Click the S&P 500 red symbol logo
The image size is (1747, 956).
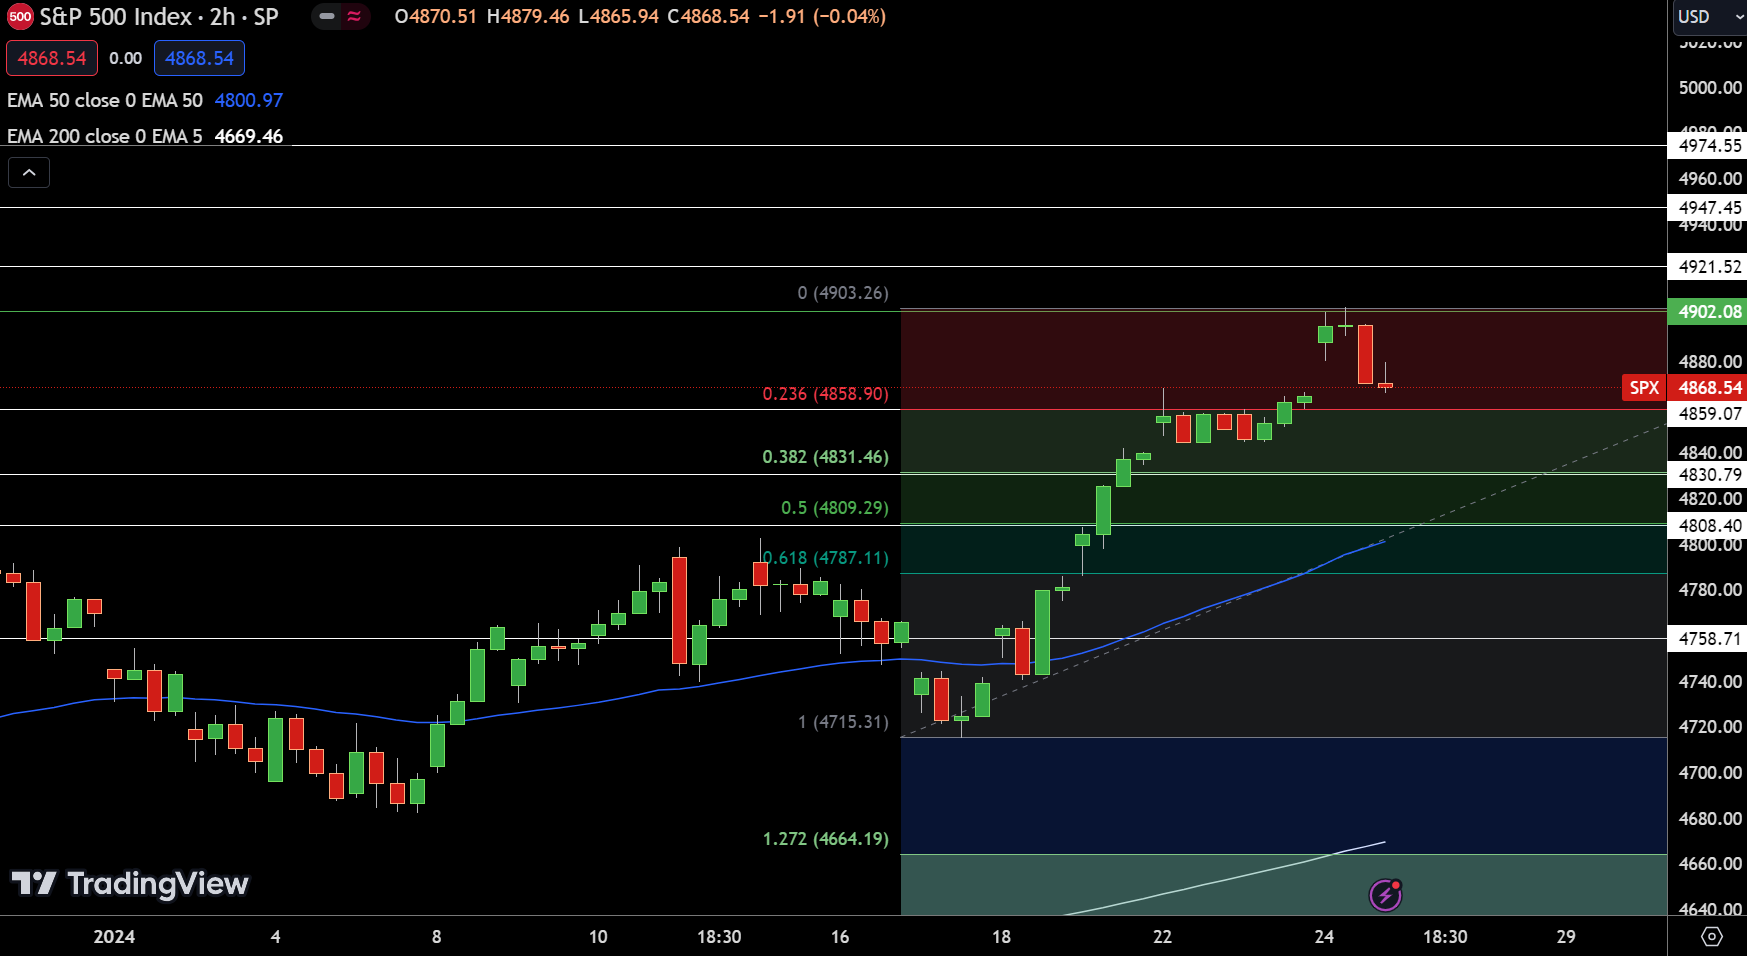(x=20, y=17)
